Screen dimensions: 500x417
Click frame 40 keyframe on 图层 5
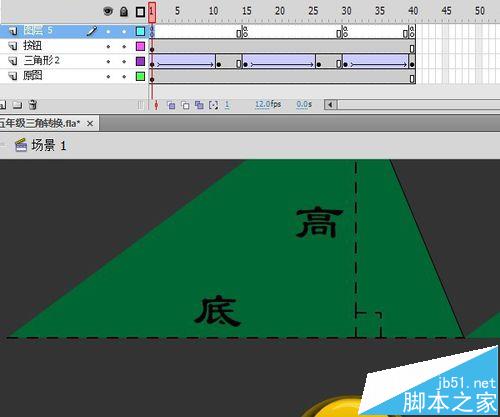click(412, 32)
